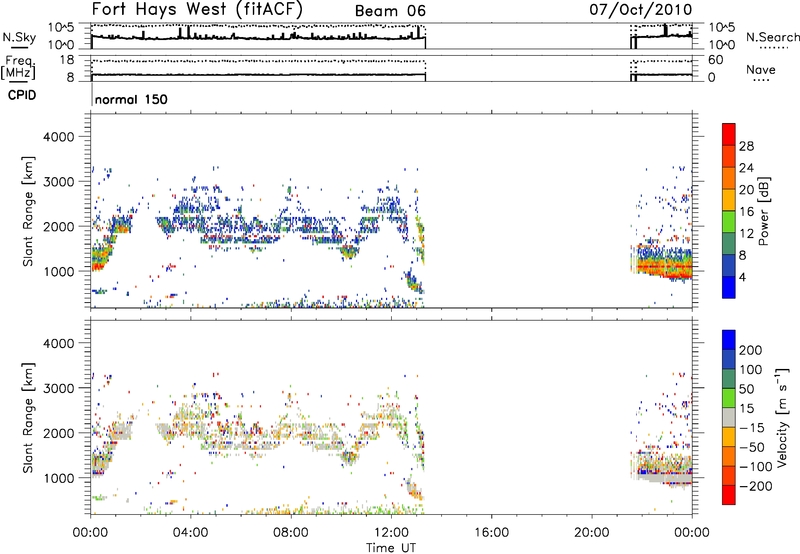The image size is (800, 554).
Task: Click the "Fort Hays West (fitACF)" title
Action: [x=197, y=9]
